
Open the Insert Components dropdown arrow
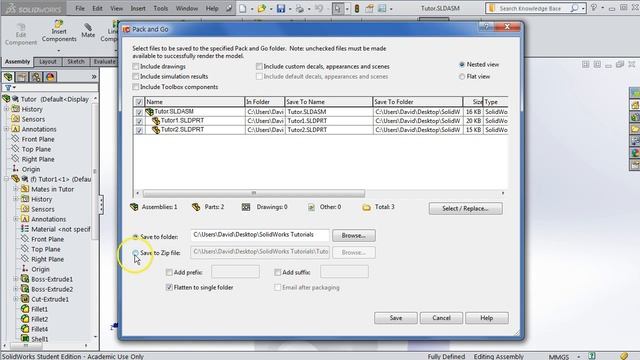(59, 51)
